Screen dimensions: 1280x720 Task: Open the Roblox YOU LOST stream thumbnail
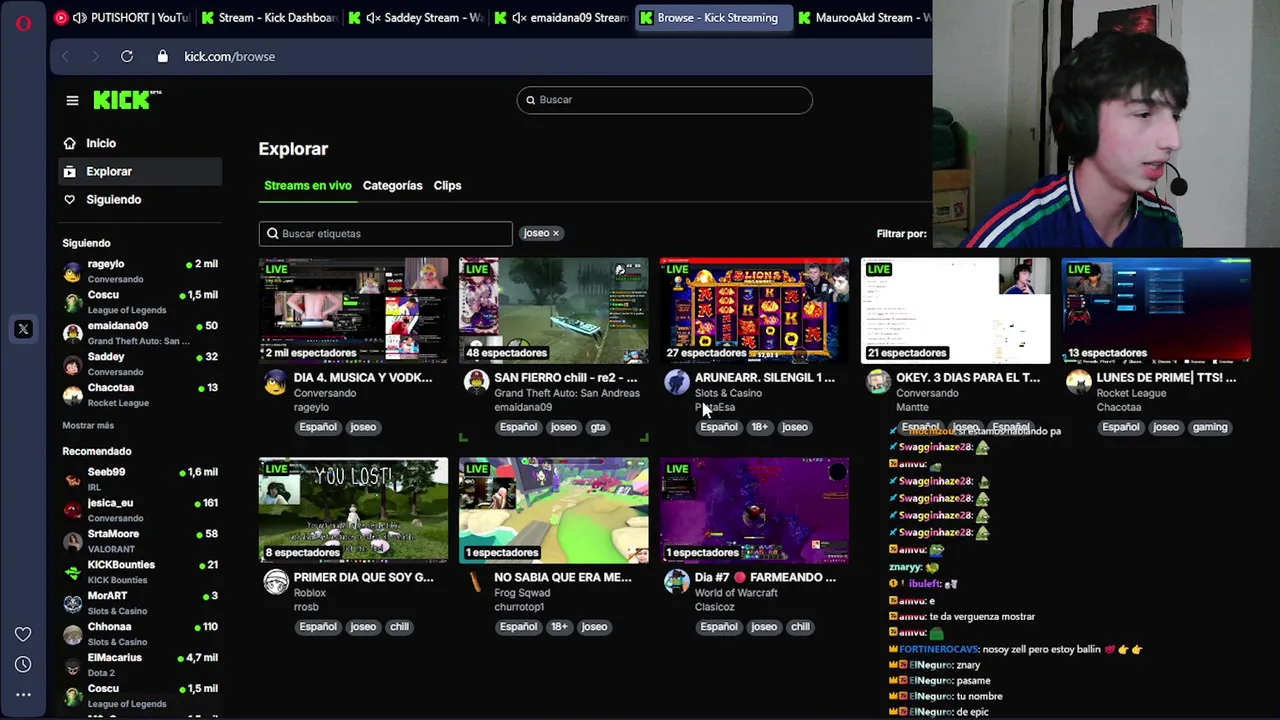353,511
